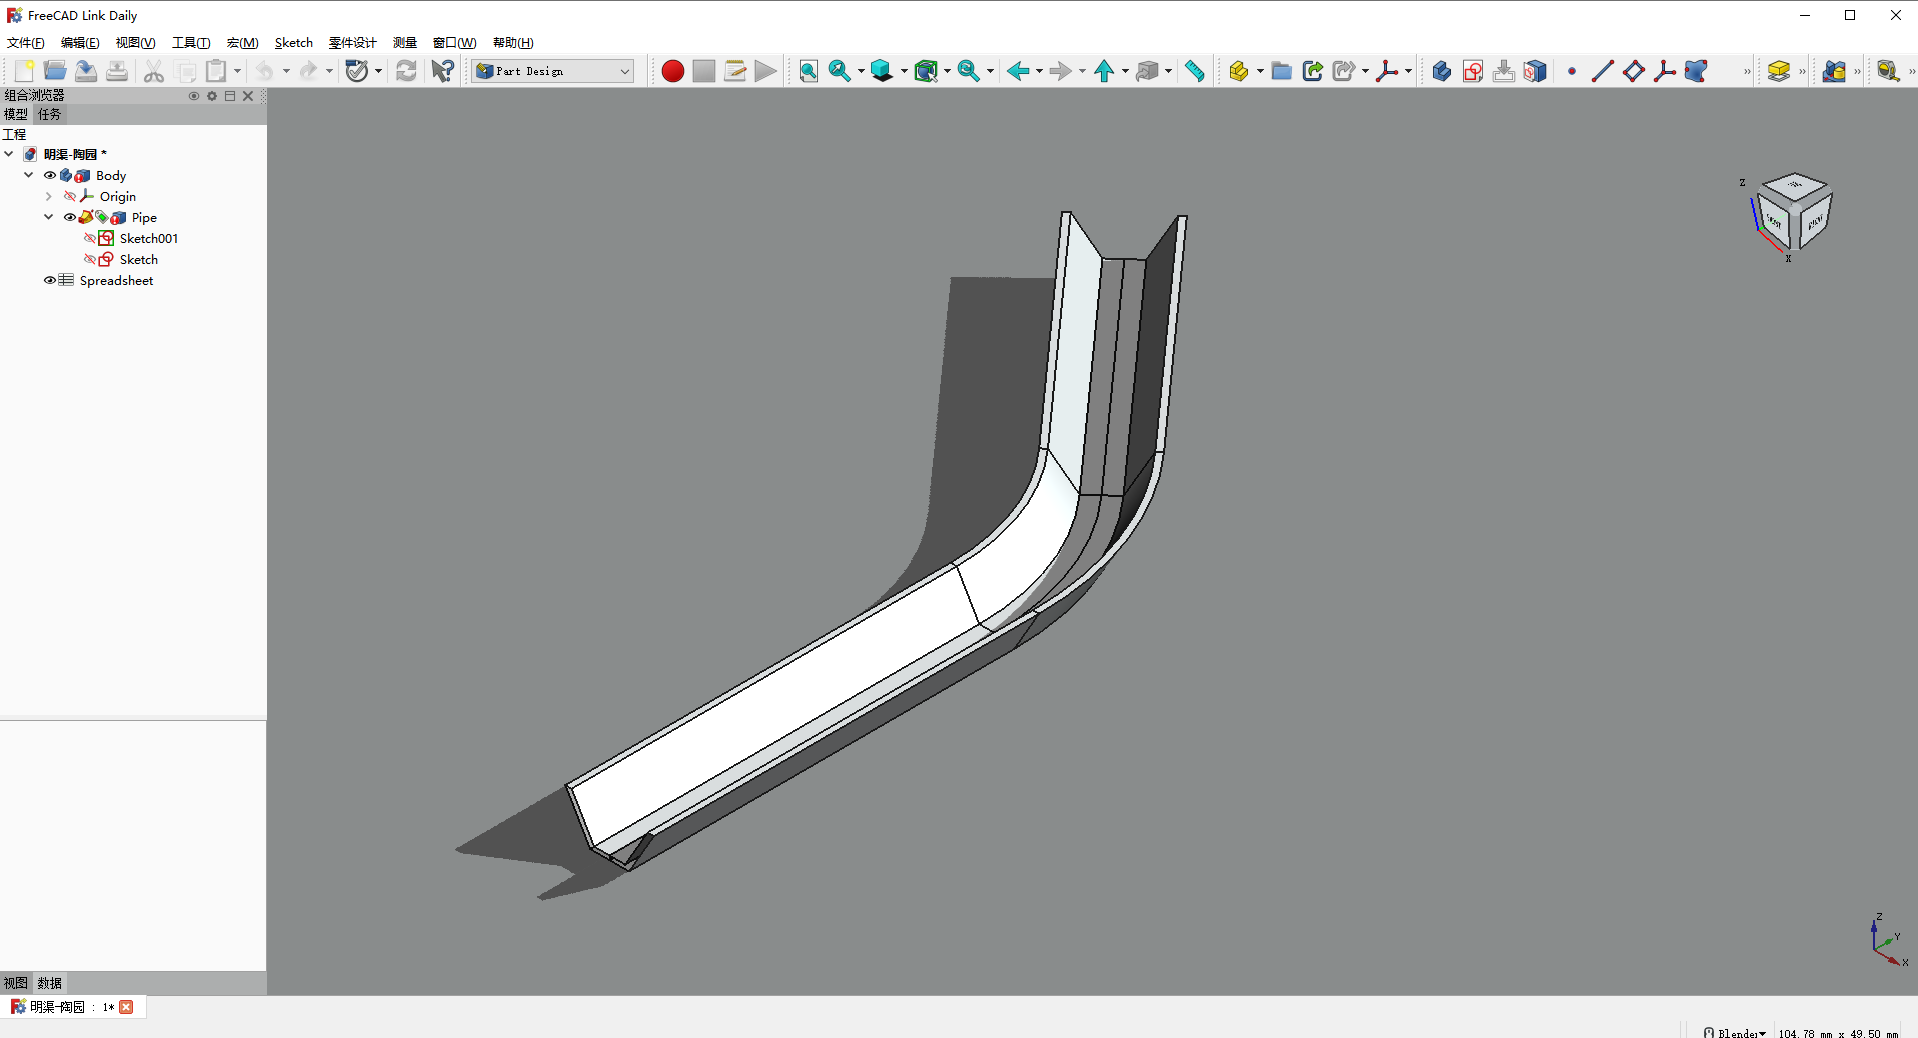The height and width of the screenshot is (1038, 1918).
Task: Select Sketch item in model tree
Action: [x=138, y=259]
